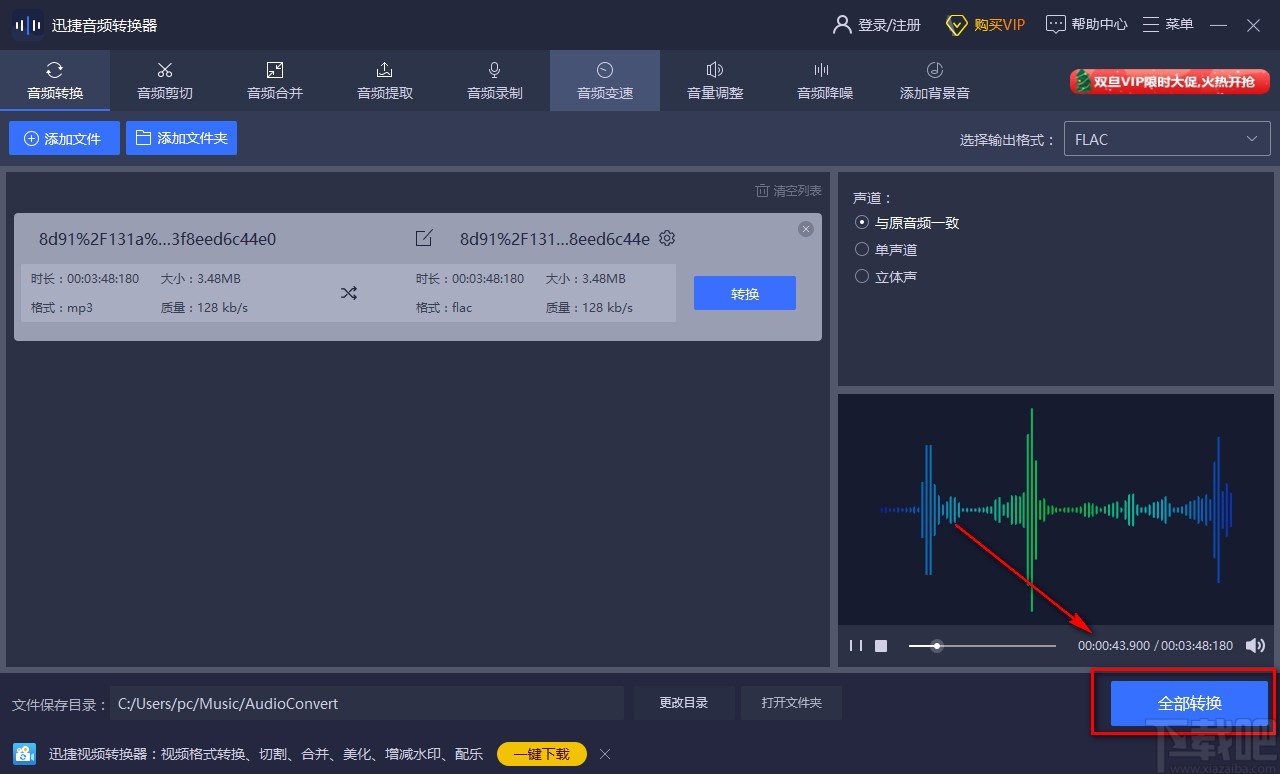Mute the preview volume speaker icon
The image size is (1280, 774).
coord(1255,645)
